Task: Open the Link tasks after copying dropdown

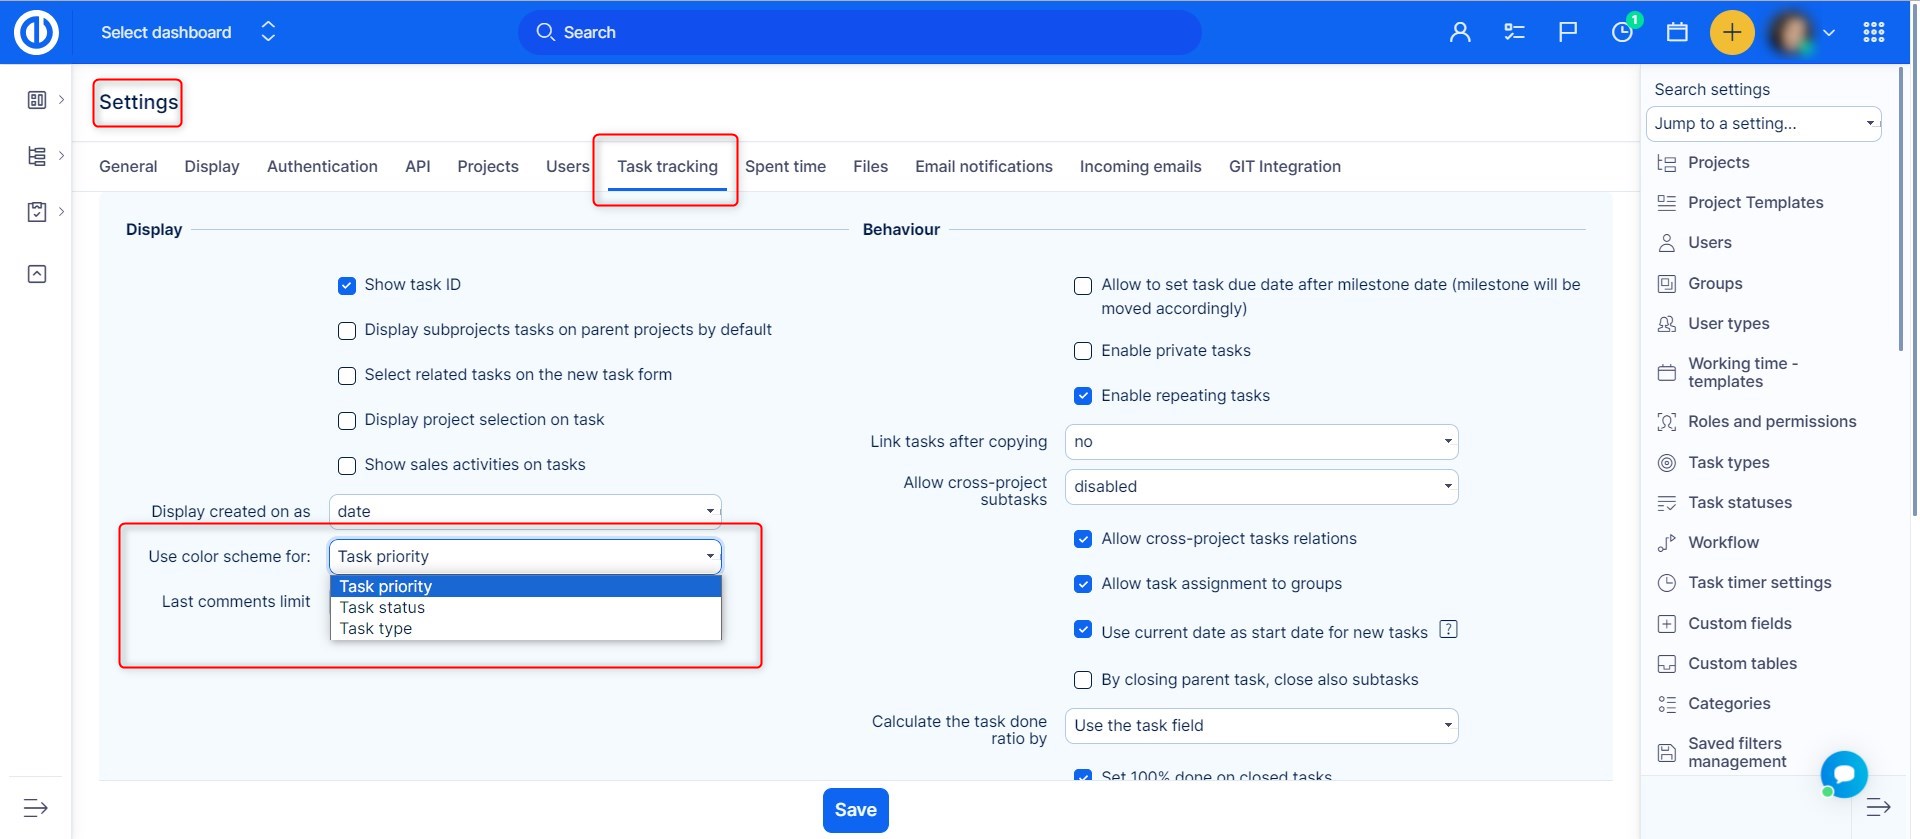Action: (1261, 442)
